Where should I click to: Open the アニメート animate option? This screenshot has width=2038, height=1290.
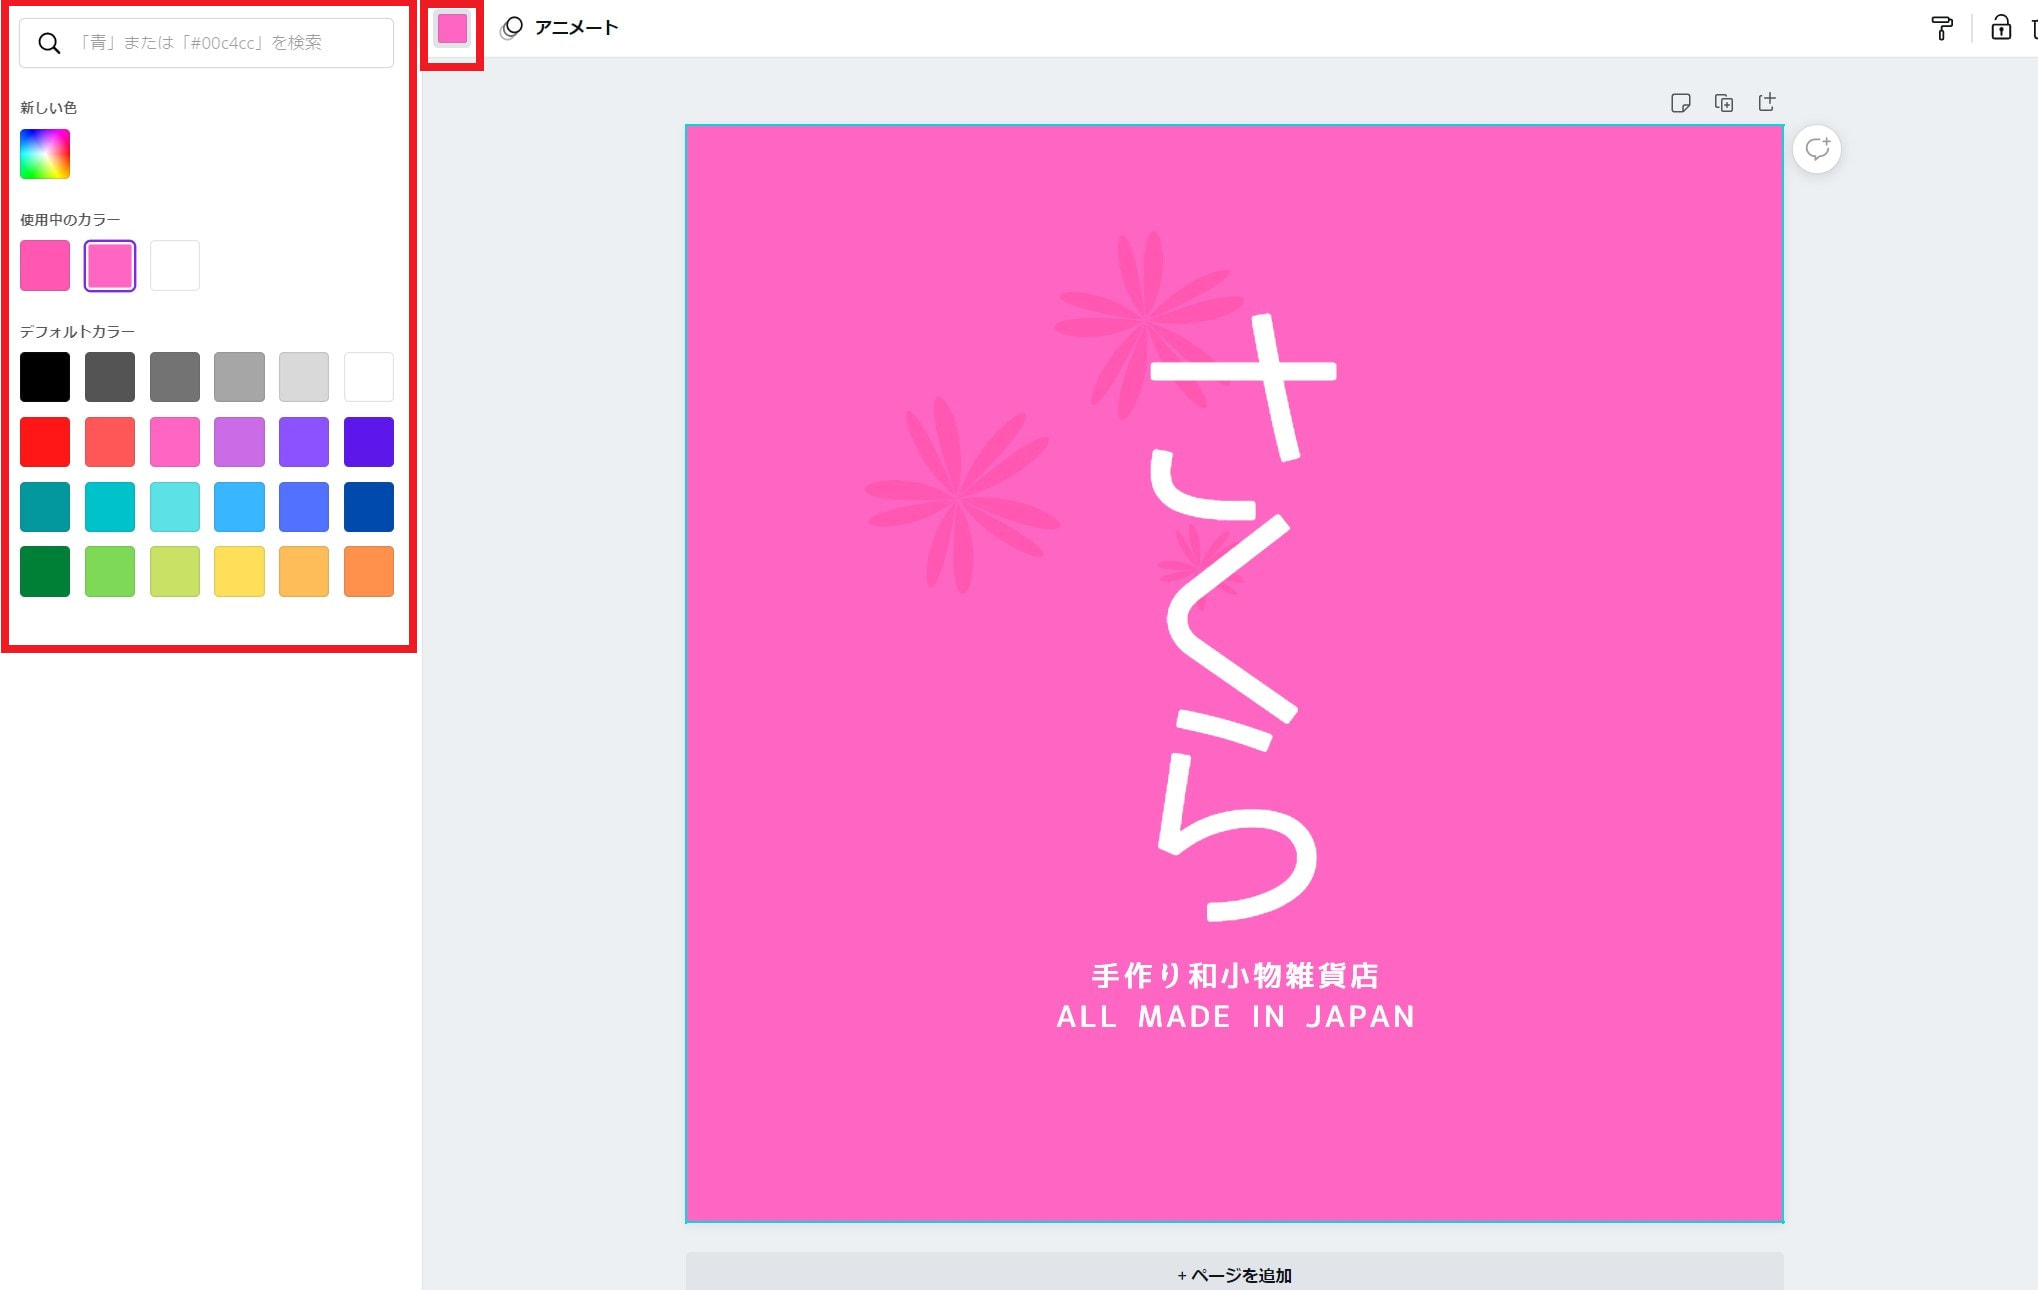(560, 28)
